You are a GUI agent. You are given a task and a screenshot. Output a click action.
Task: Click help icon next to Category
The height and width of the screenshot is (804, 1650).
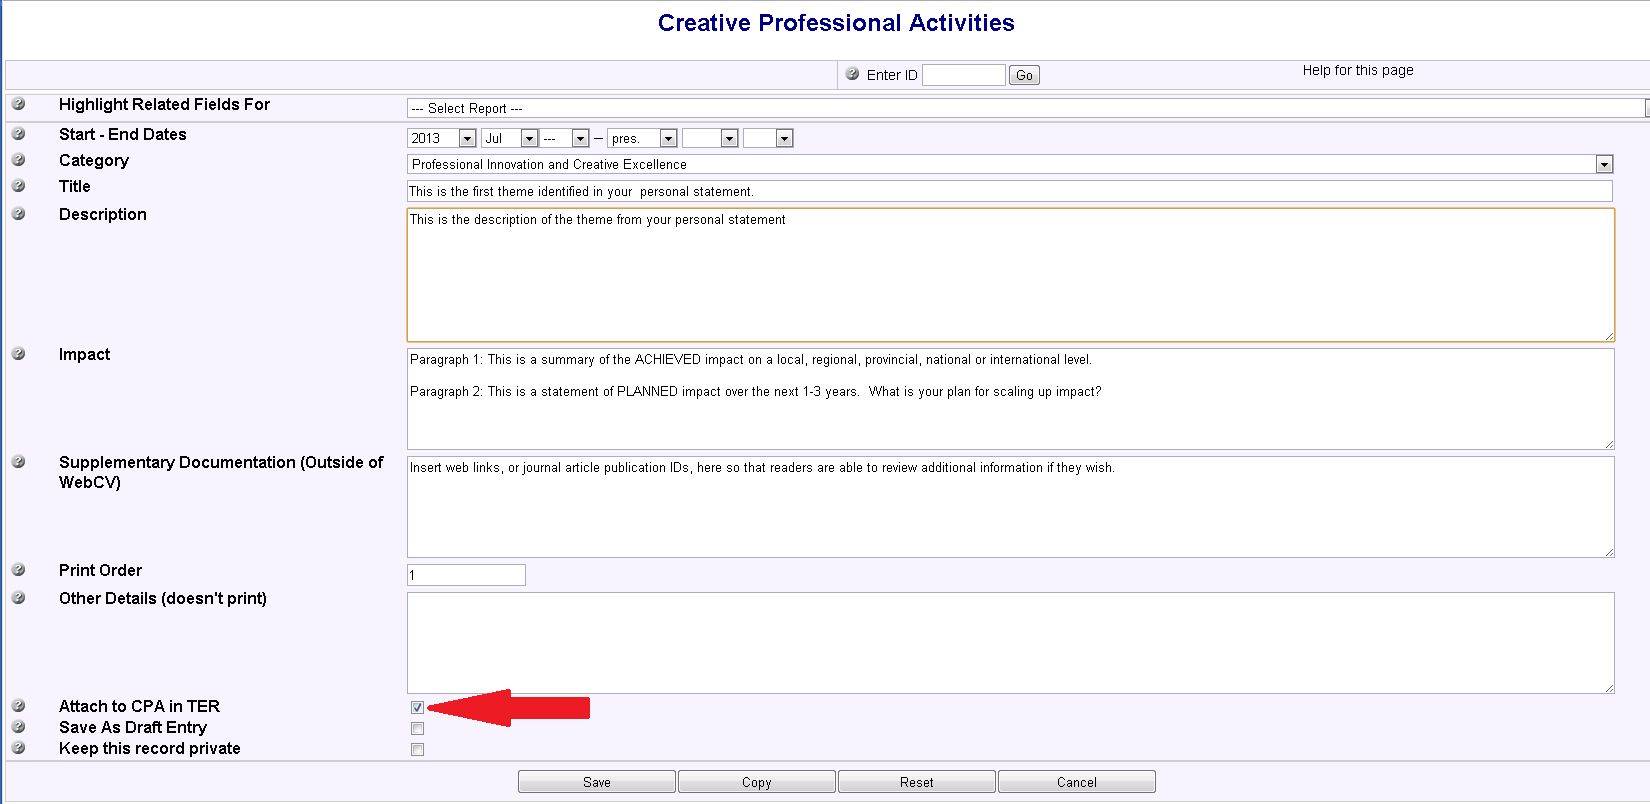18,160
